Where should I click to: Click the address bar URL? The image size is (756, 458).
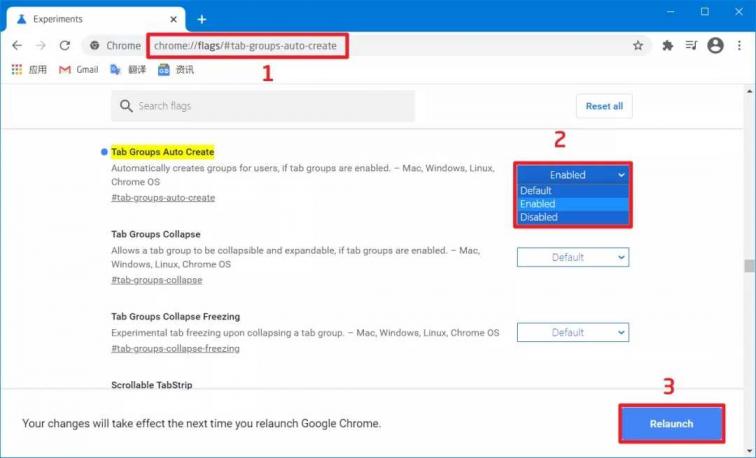coord(245,46)
